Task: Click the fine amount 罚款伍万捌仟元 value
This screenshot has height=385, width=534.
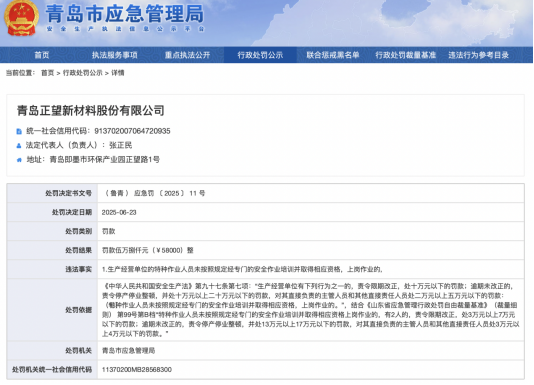Action: point(147,250)
